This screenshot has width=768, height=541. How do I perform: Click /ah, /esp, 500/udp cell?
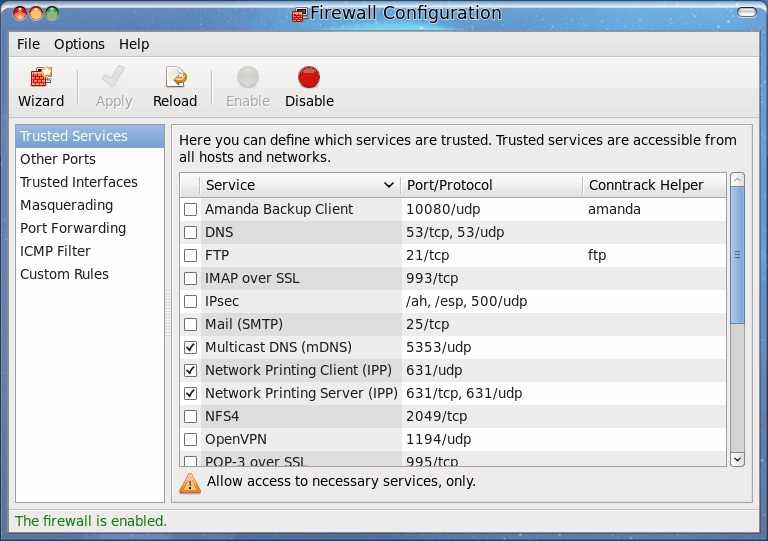pos(492,302)
